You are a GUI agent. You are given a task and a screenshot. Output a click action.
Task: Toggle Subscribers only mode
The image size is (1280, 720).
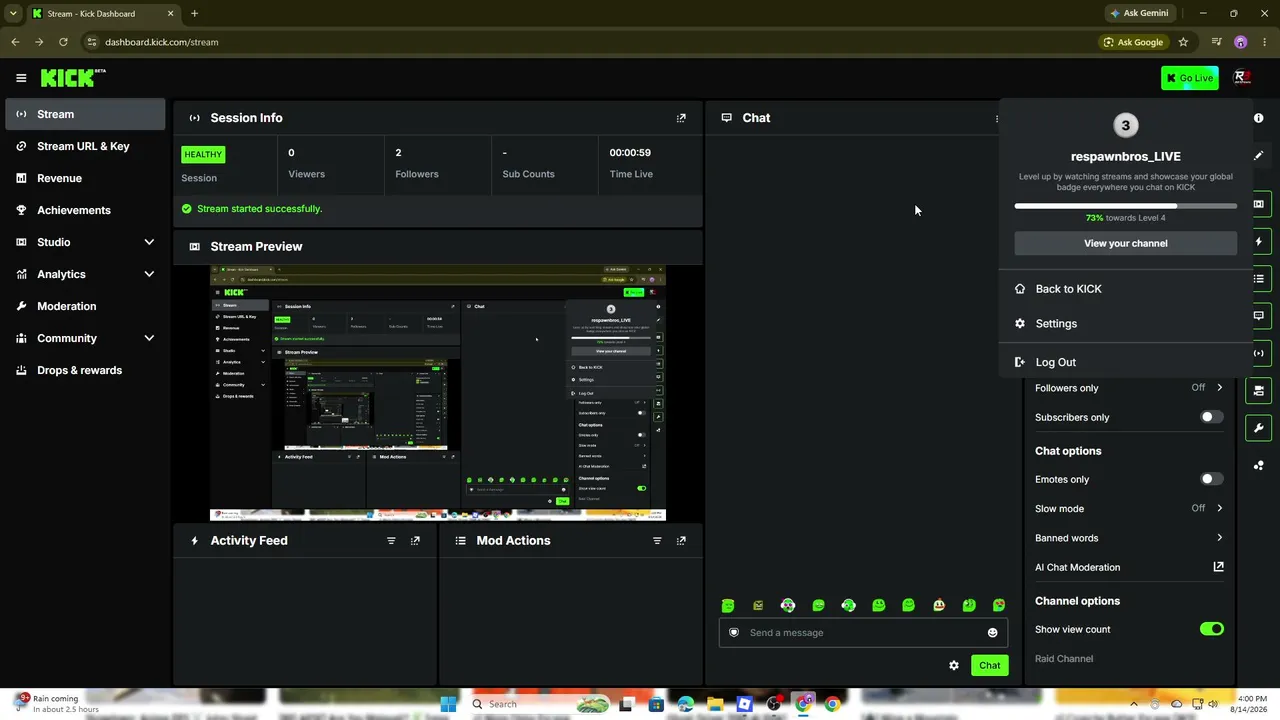[x=1211, y=417]
